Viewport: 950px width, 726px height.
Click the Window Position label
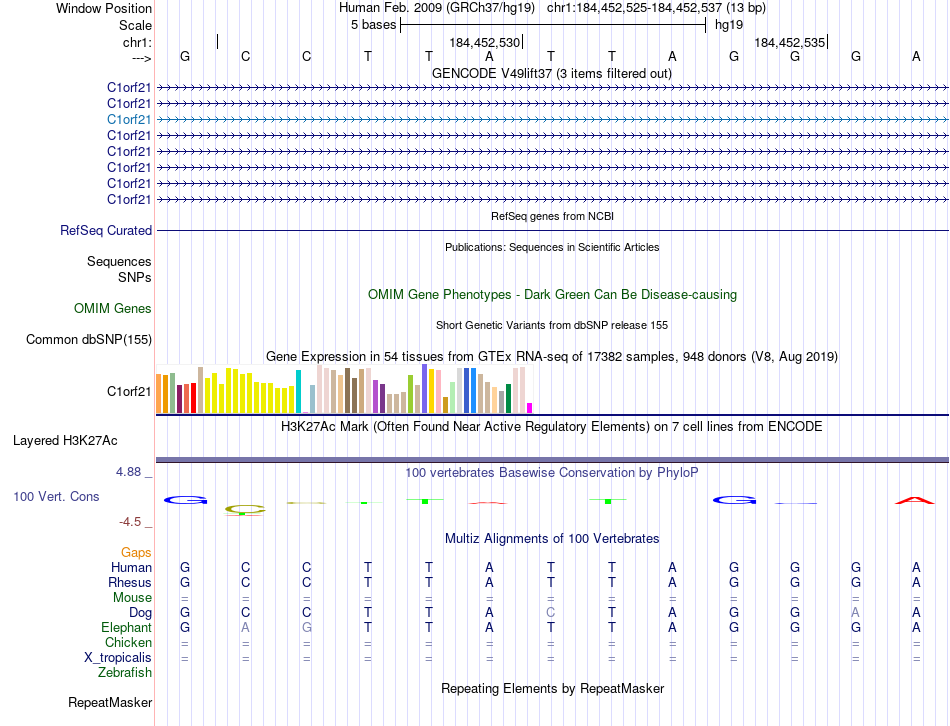[x=104, y=8]
